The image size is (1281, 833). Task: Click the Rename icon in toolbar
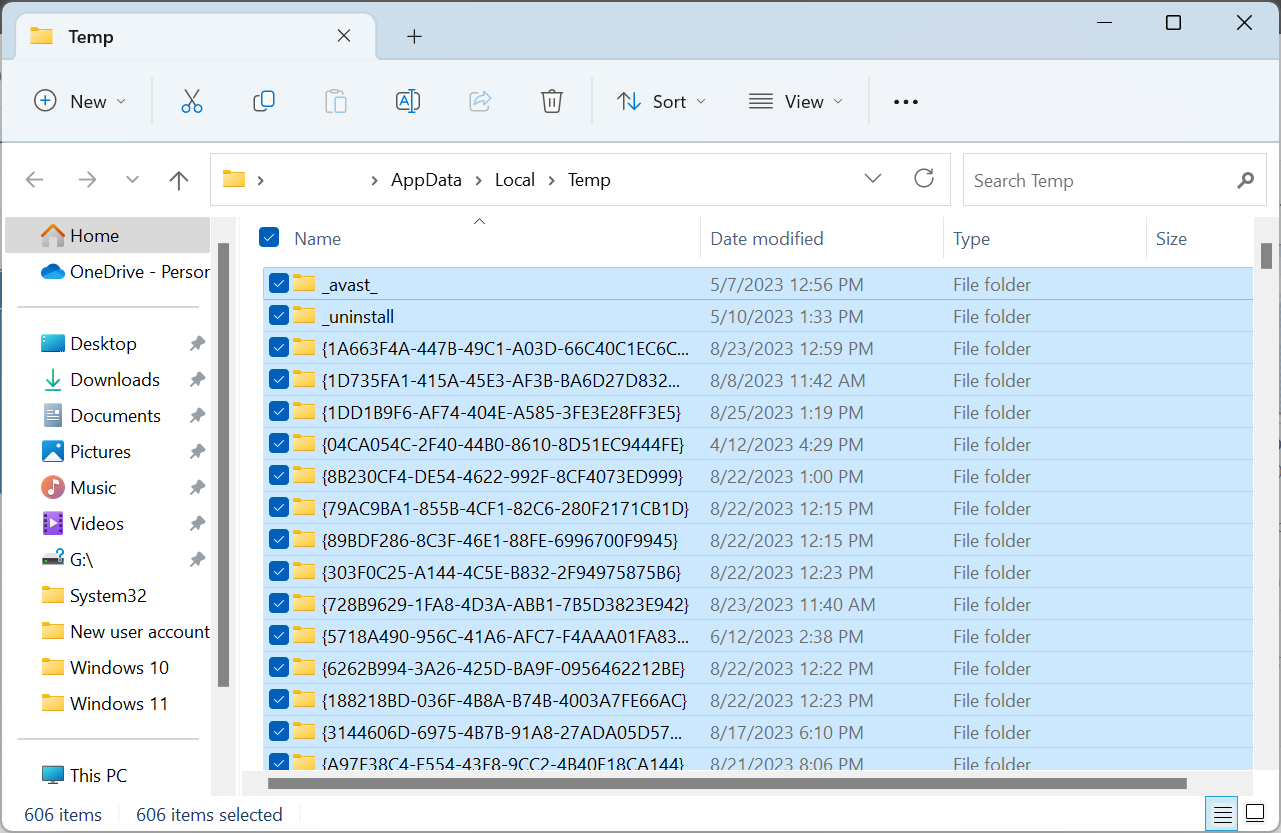tap(408, 101)
